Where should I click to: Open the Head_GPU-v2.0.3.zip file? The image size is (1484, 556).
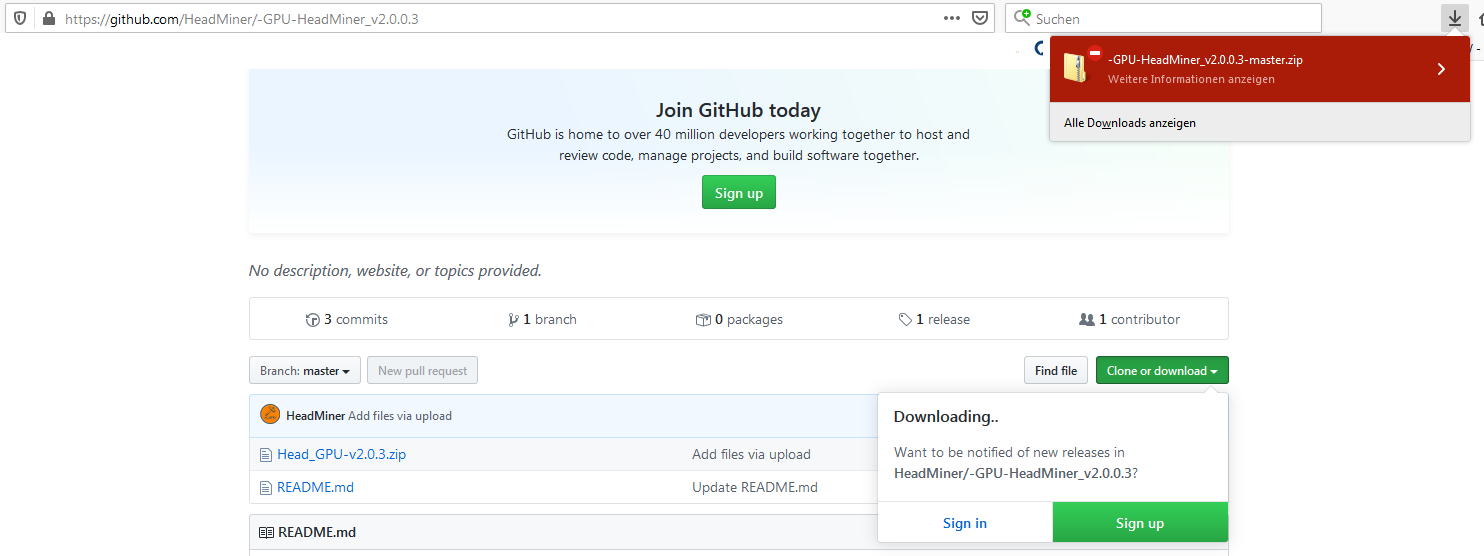tap(342, 454)
